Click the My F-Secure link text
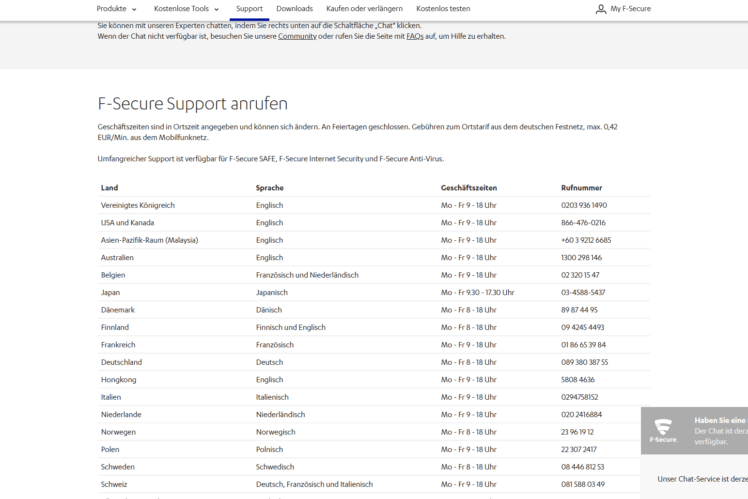Screen dimensions: 748x499 tap(631, 9)
